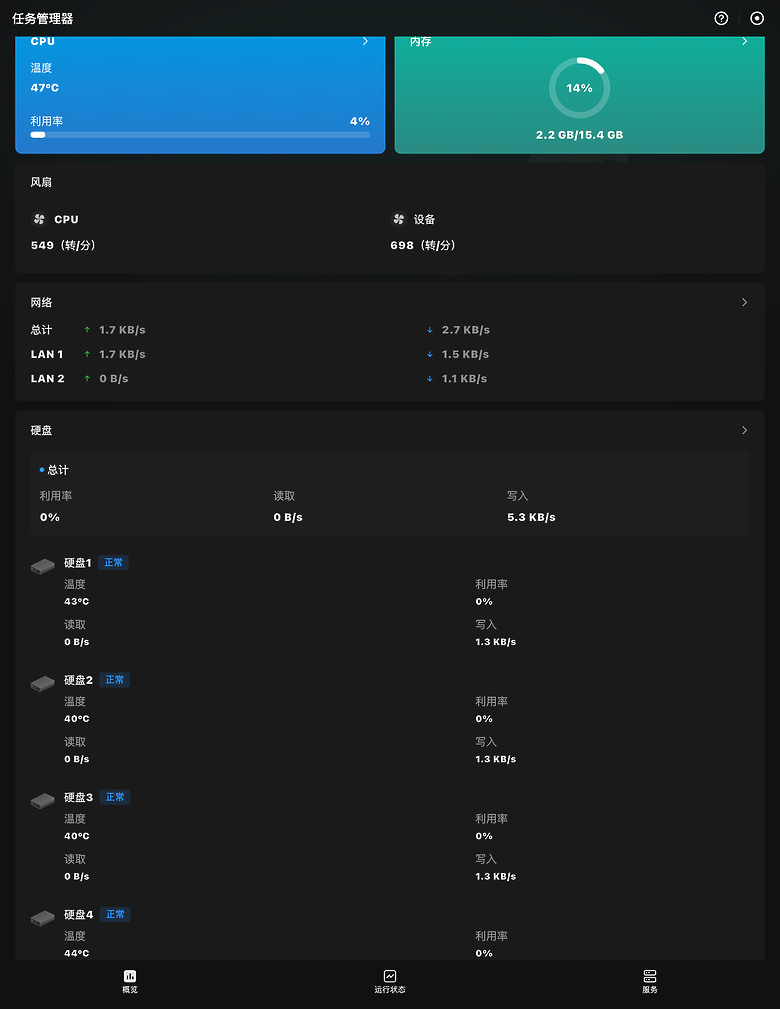Click the LAN 2 upload arrow icon
Image resolution: width=780 pixels, height=1009 pixels.
87,378
